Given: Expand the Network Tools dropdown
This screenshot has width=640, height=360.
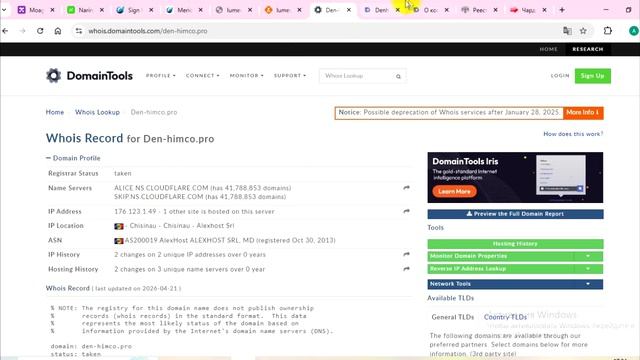Looking at the screenshot, I should 515,284.
